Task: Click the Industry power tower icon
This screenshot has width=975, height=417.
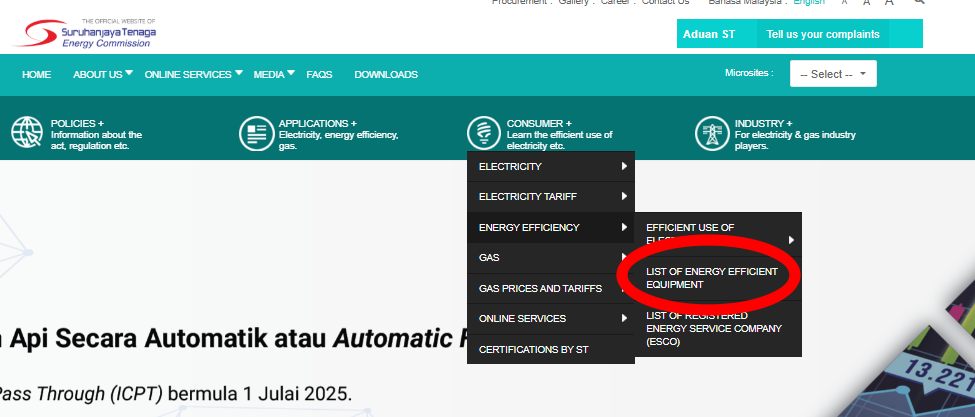Action: click(711, 133)
